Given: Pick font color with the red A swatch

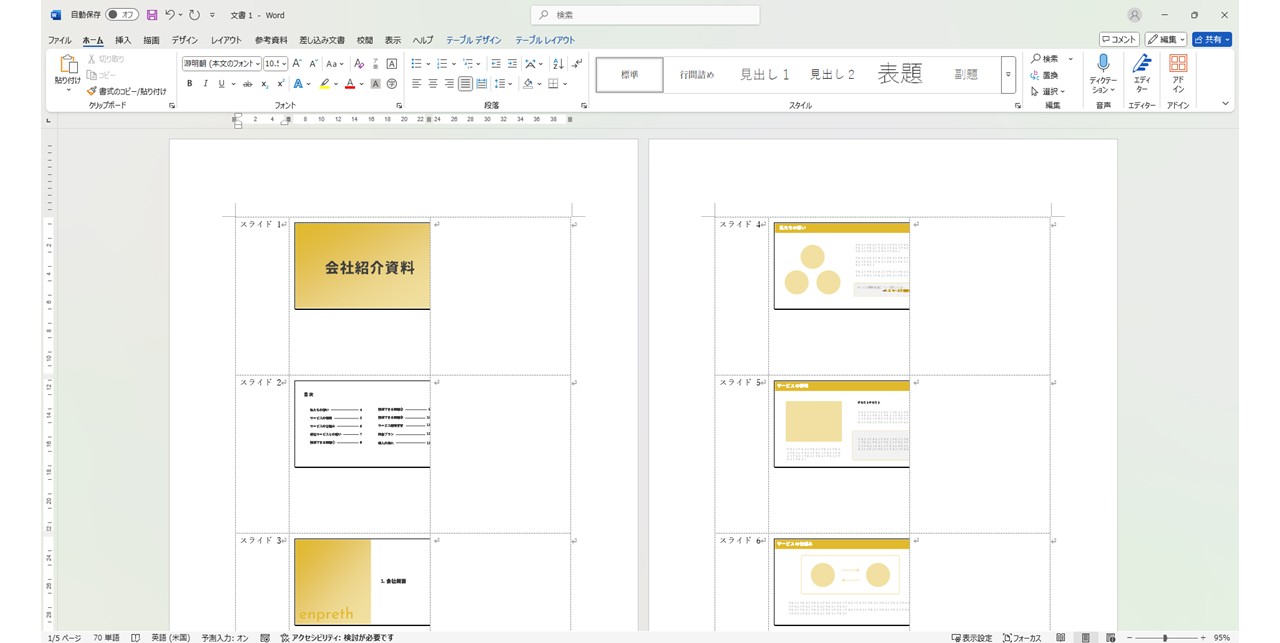Looking at the screenshot, I should click(349, 84).
